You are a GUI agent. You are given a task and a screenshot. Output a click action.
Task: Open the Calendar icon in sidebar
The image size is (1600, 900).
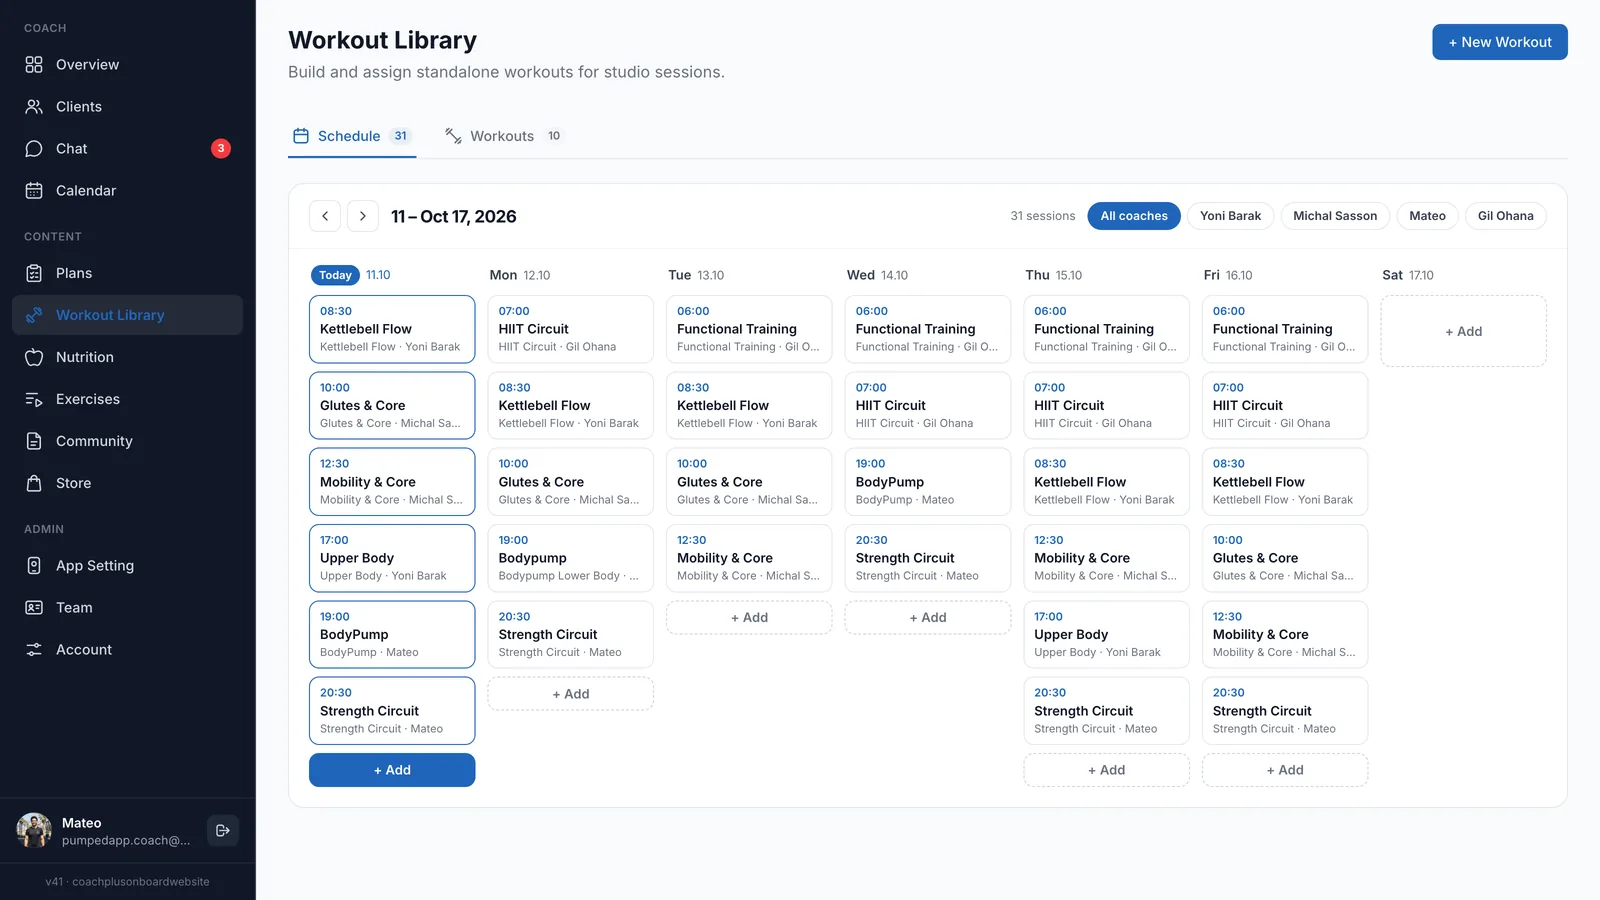coord(34,190)
